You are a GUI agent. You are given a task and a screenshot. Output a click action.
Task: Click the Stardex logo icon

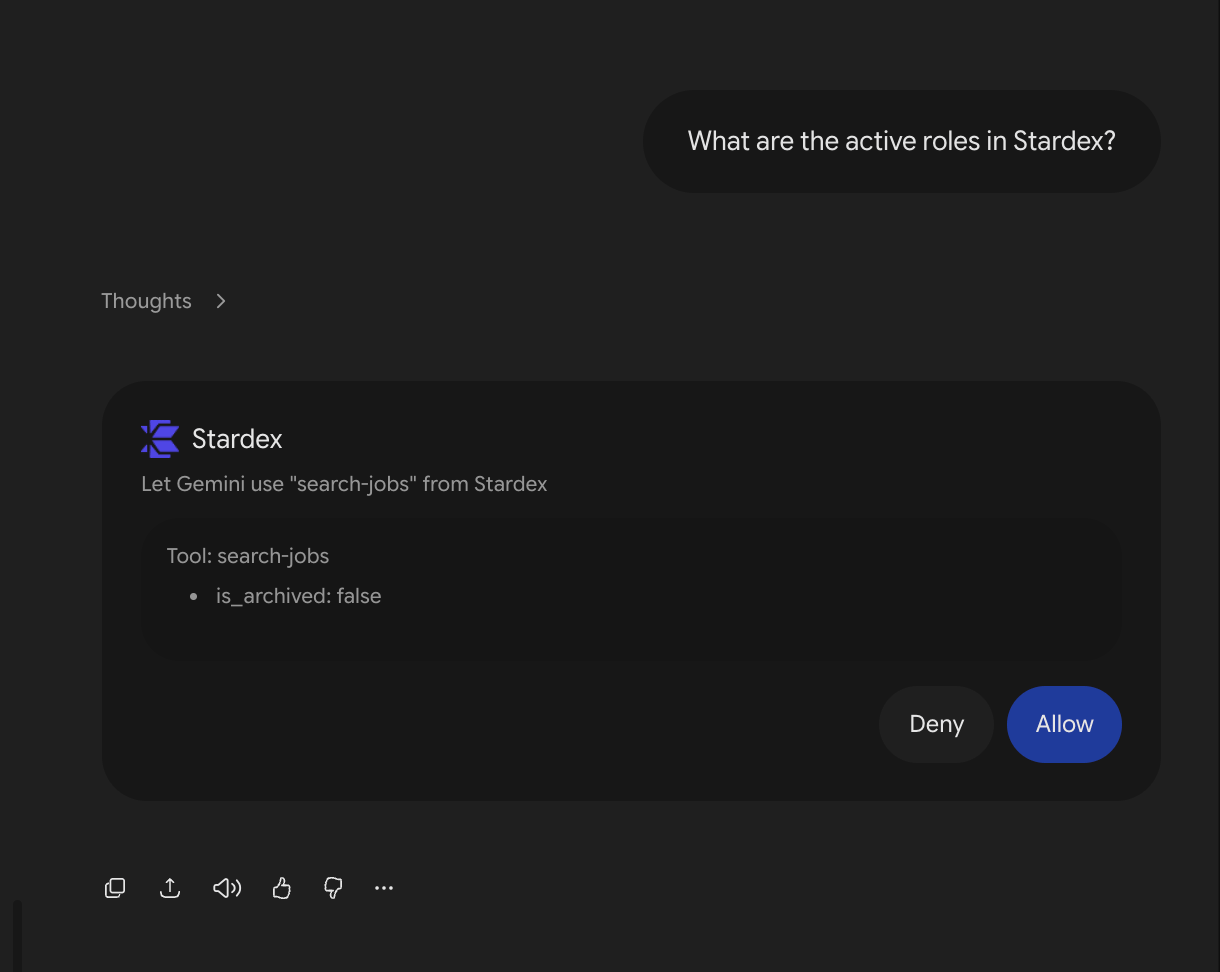pos(160,439)
